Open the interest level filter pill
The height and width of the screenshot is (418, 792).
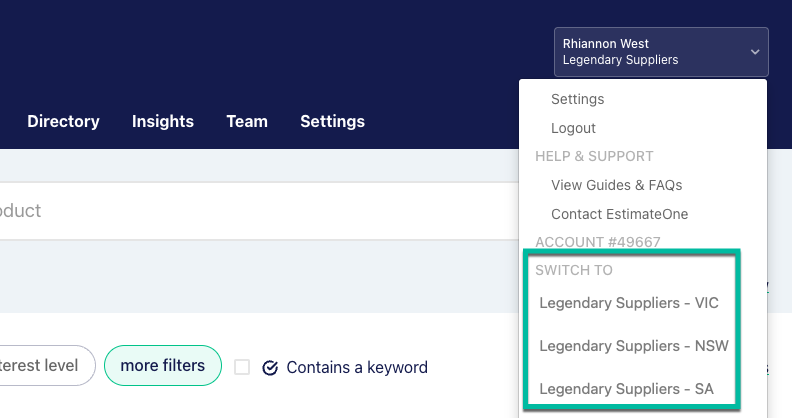click(x=45, y=365)
